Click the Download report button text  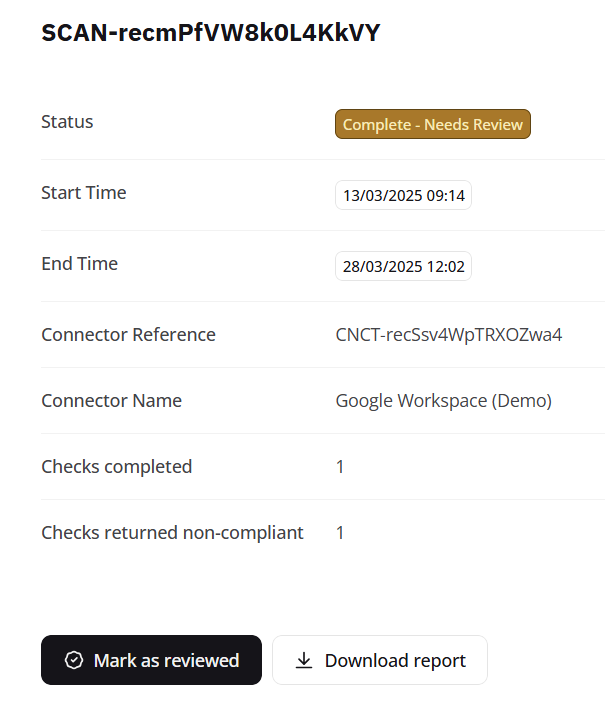[395, 660]
